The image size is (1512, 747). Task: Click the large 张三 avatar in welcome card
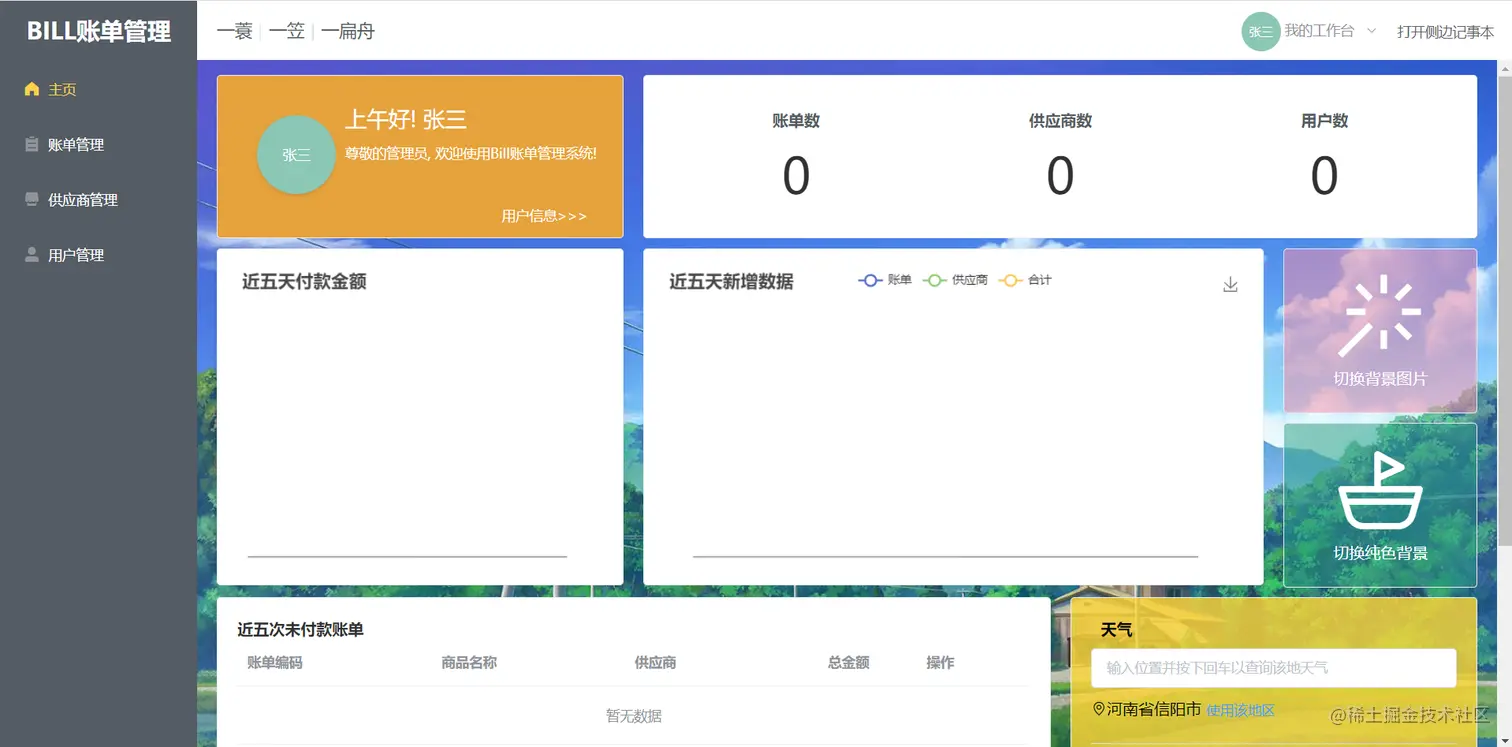[x=296, y=155]
